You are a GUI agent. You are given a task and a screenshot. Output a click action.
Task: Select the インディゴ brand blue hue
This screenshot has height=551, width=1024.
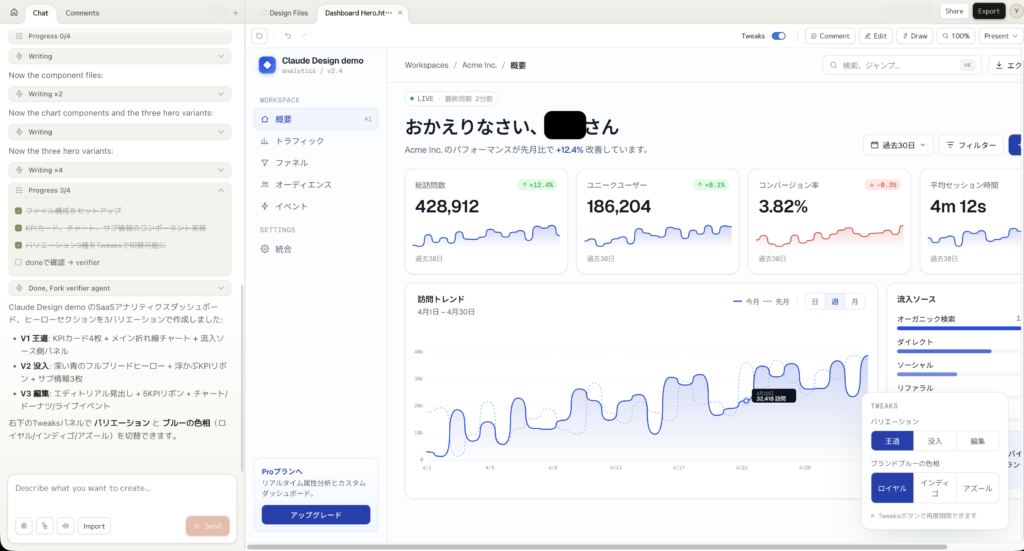(x=934, y=488)
